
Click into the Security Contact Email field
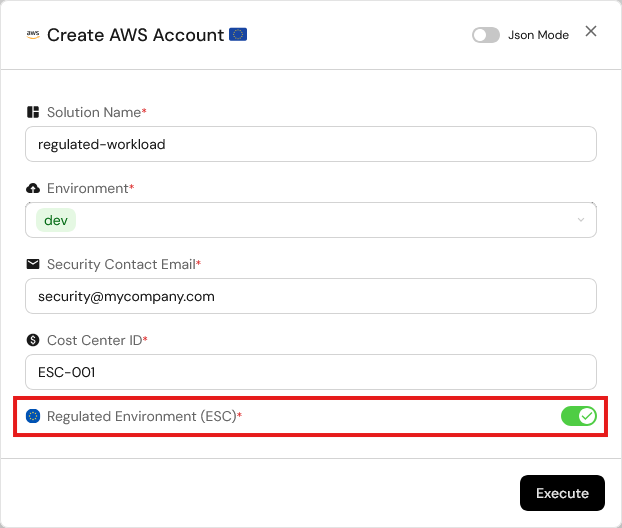pos(311,296)
